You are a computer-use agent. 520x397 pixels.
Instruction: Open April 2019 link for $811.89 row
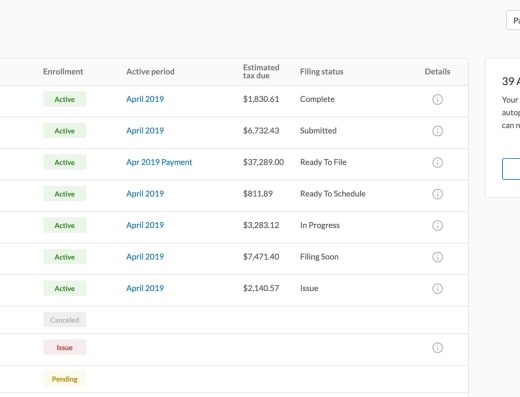(145, 194)
